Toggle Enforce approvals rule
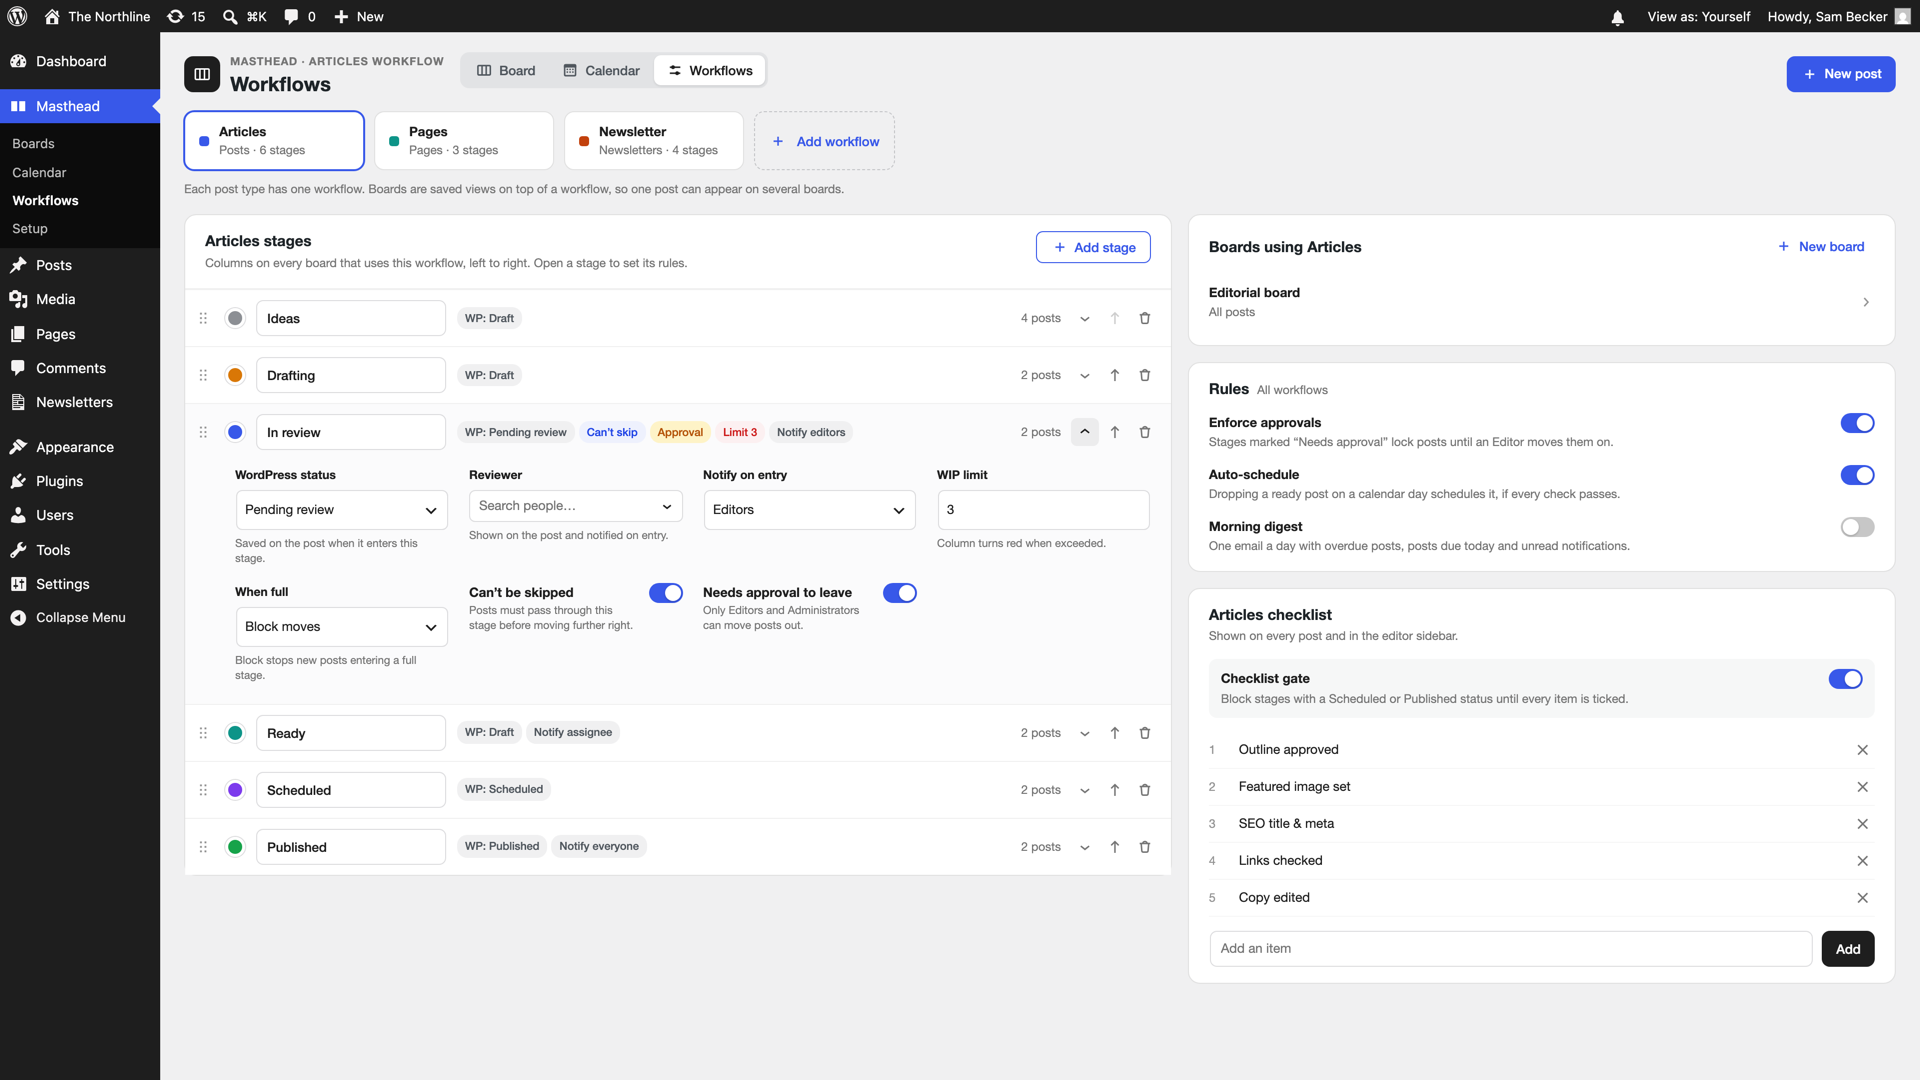1920x1080 pixels. 1857,423
